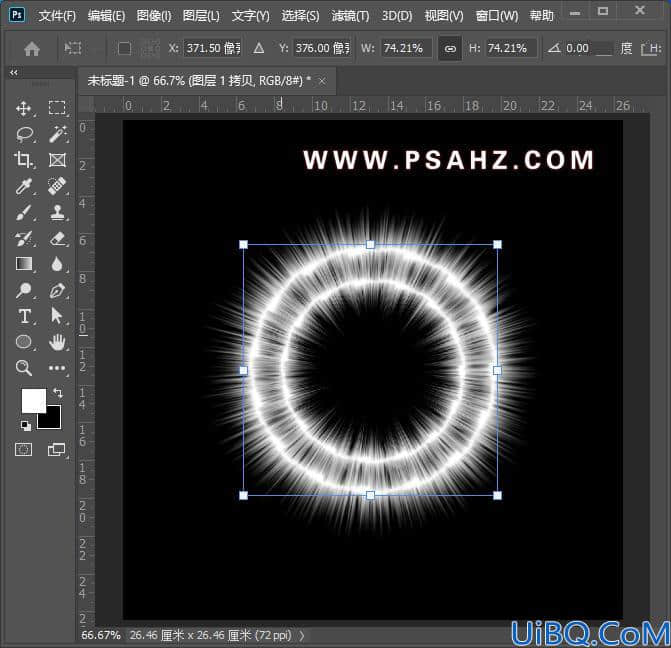Screen dimensions: 671x648
Task: Select the Clone Stamp tool
Action: 57,212
